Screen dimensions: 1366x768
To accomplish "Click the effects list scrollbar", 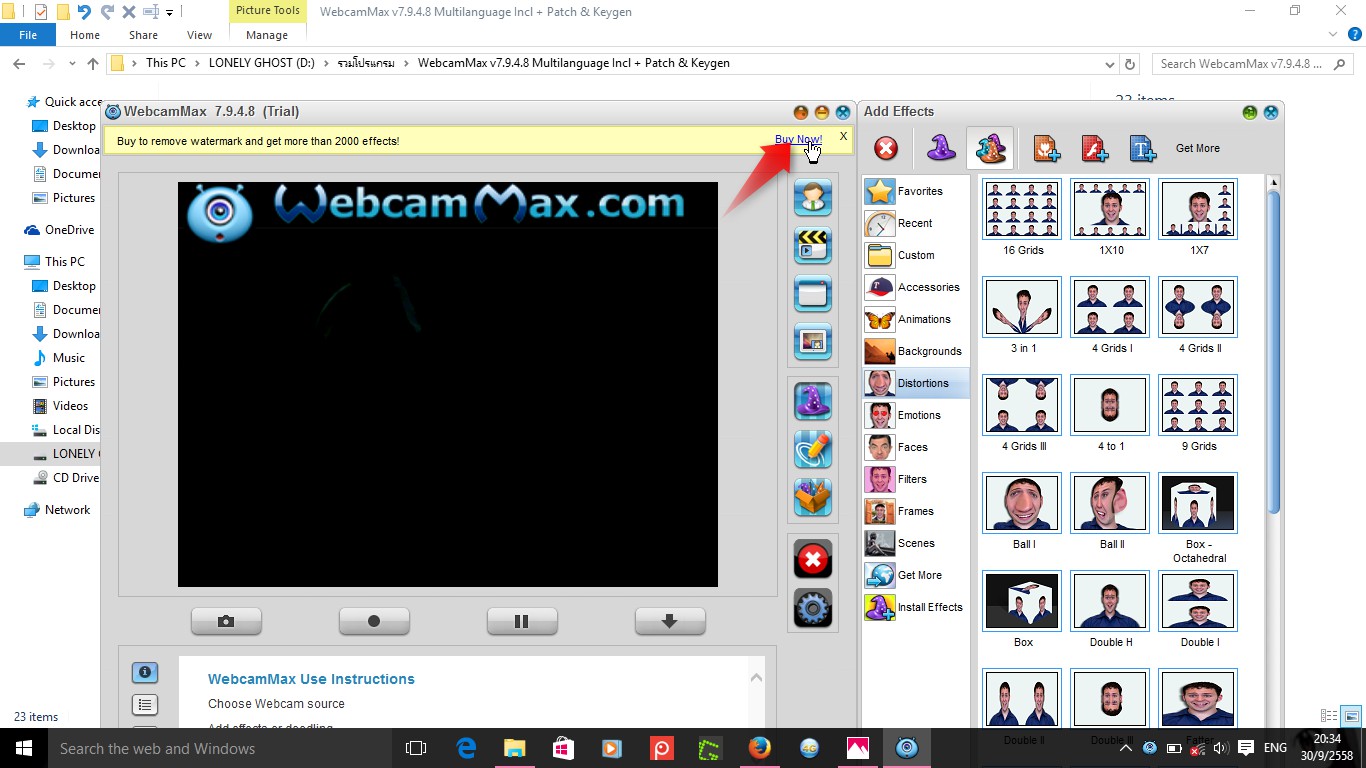I will click(x=1273, y=352).
